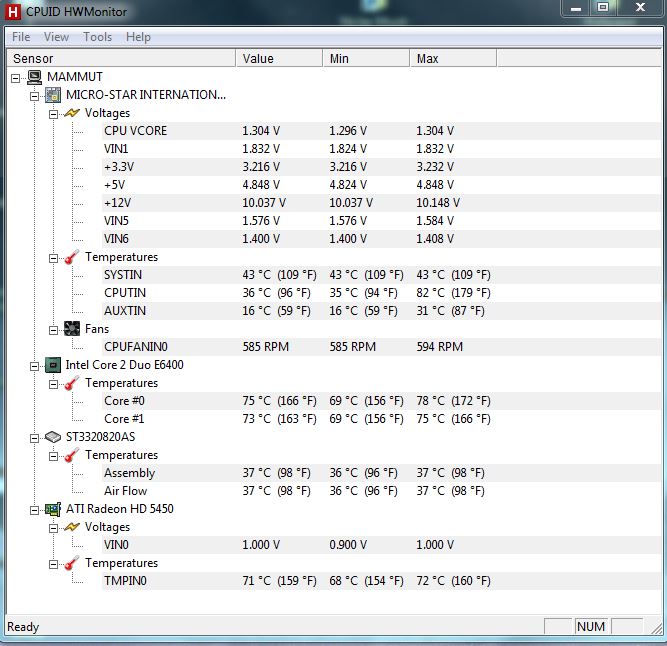Screen dimensions: 667x646
Task: Select the TMPIN0 temperature row
Action: click(x=382, y=581)
